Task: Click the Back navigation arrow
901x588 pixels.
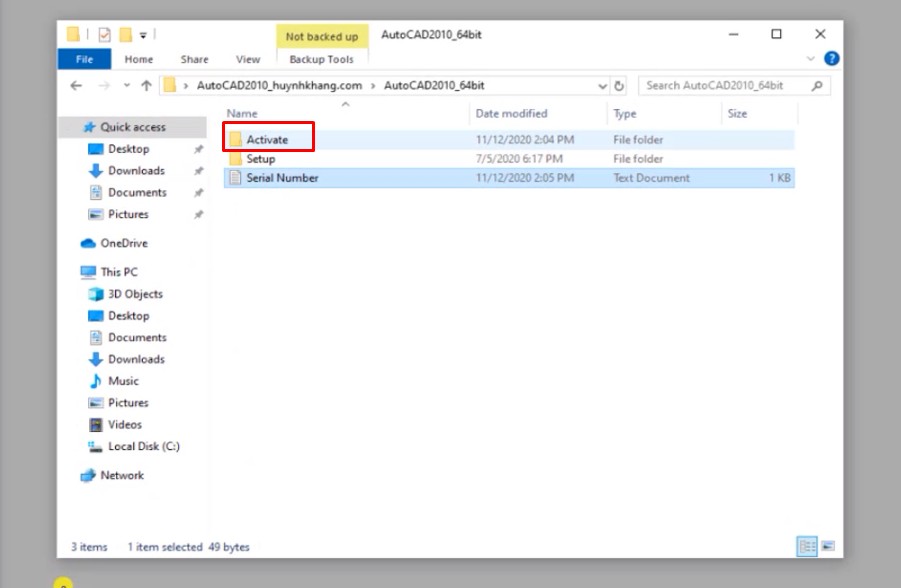Action: (77, 86)
